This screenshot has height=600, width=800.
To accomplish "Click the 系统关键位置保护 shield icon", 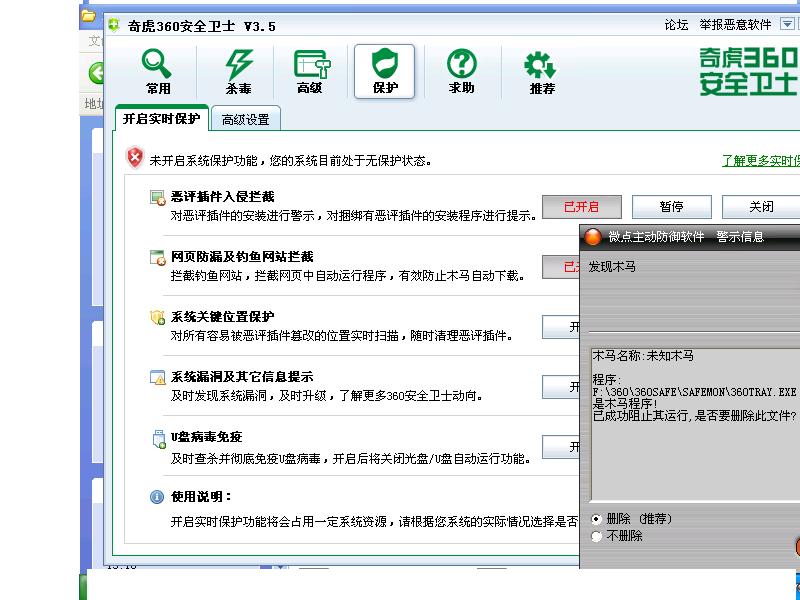I will tap(158, 317).
